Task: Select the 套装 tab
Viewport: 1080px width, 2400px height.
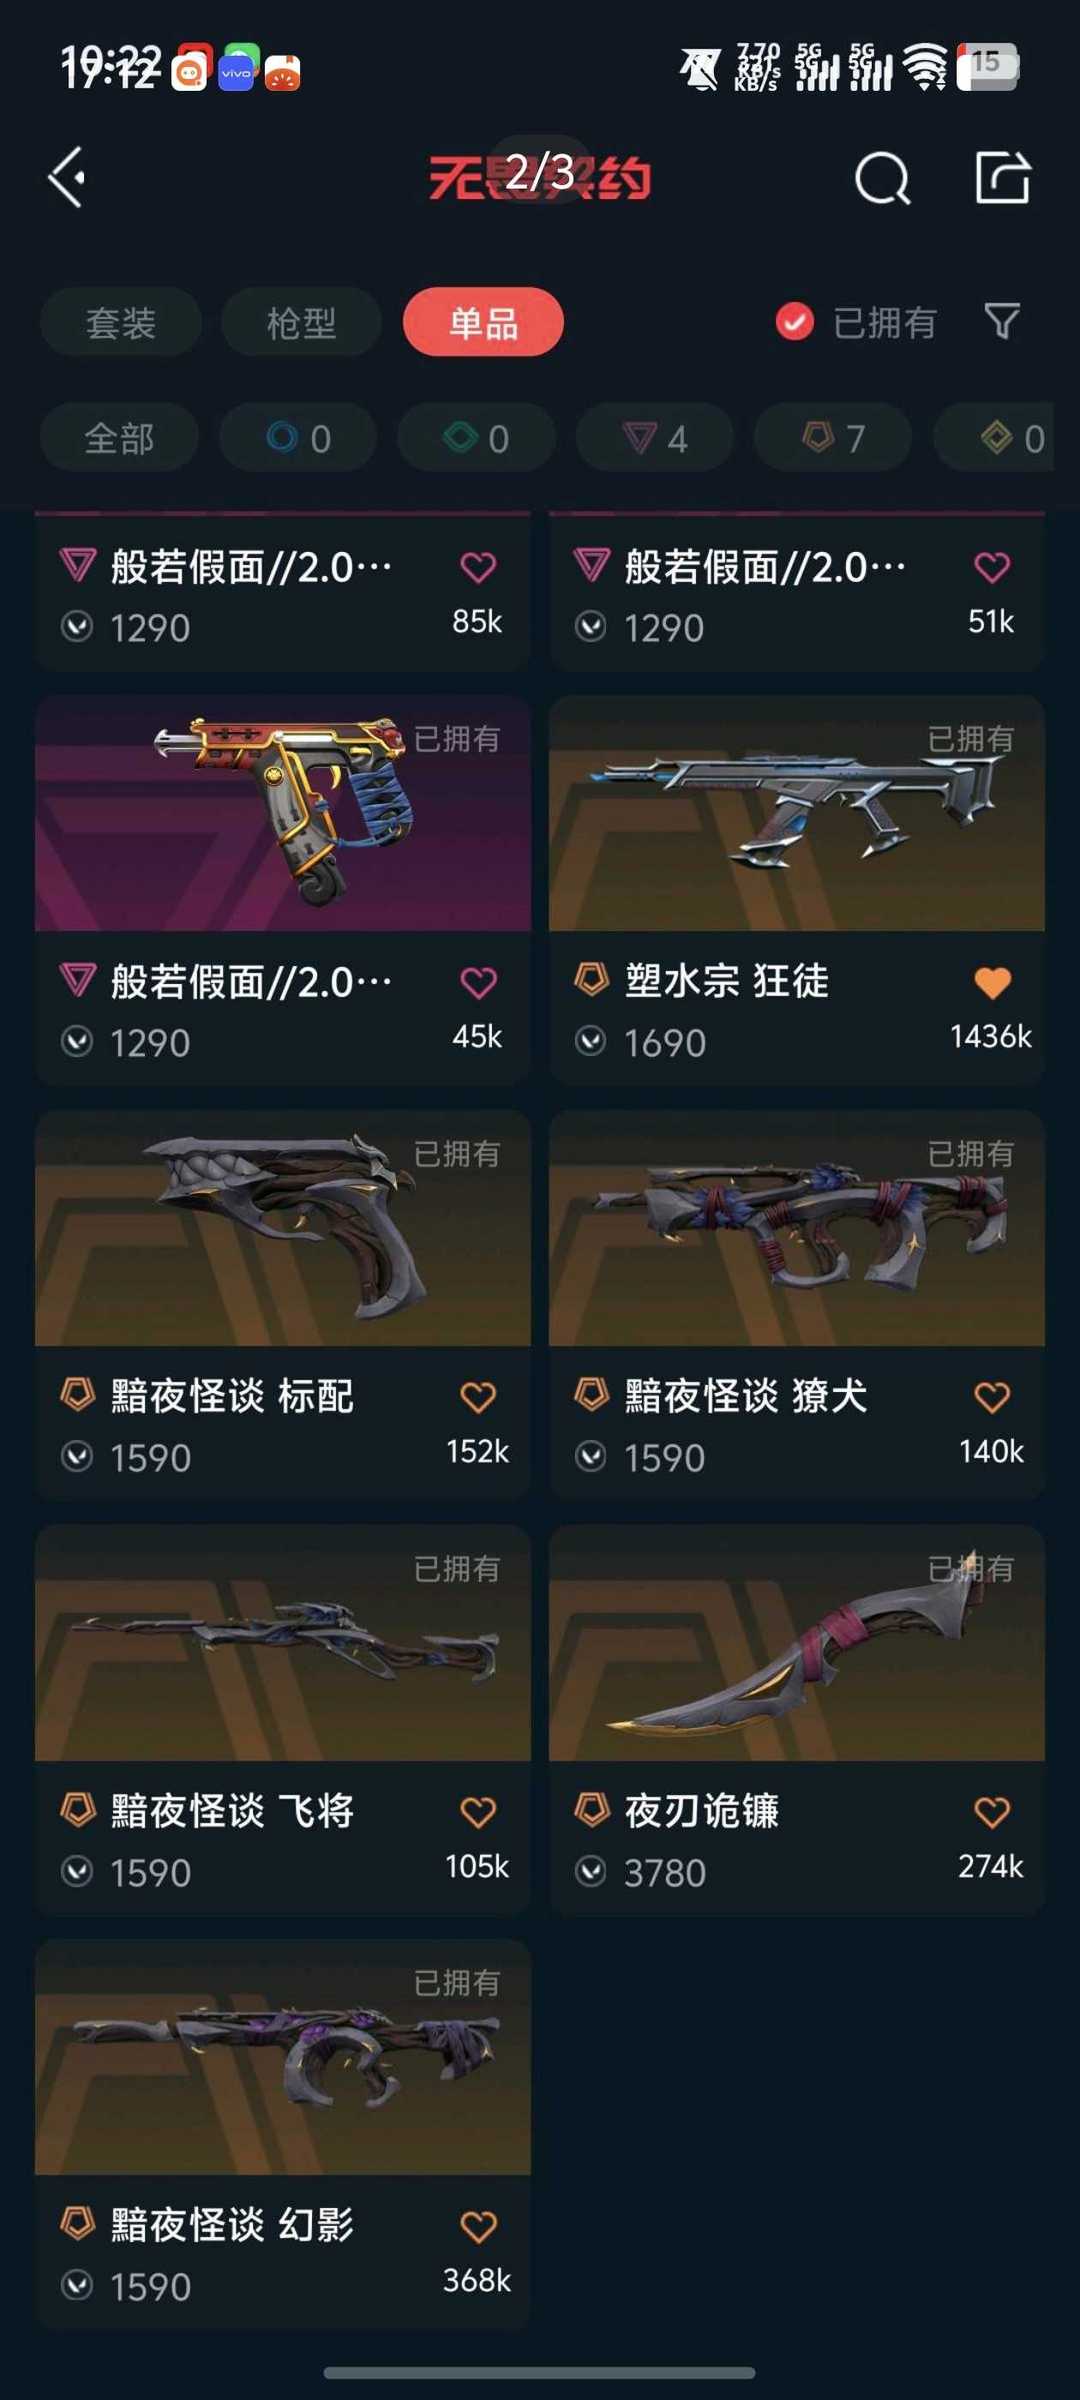Action: (x=121, y=322)
